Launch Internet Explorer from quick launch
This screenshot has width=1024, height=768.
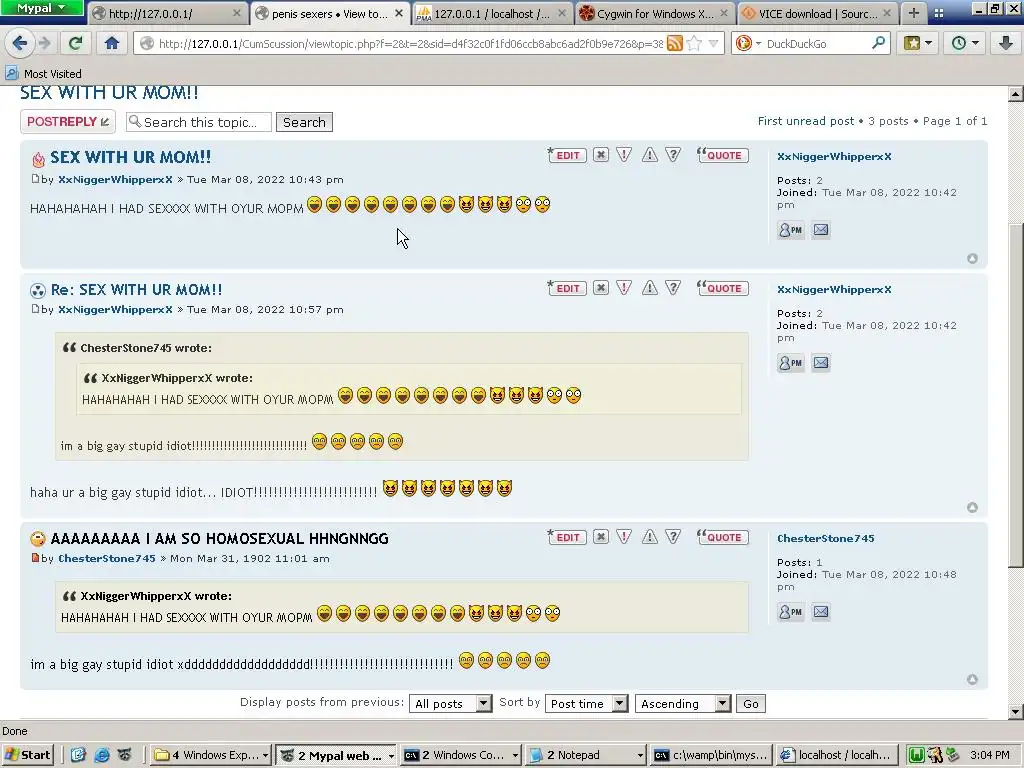click(x=101, y=755)
